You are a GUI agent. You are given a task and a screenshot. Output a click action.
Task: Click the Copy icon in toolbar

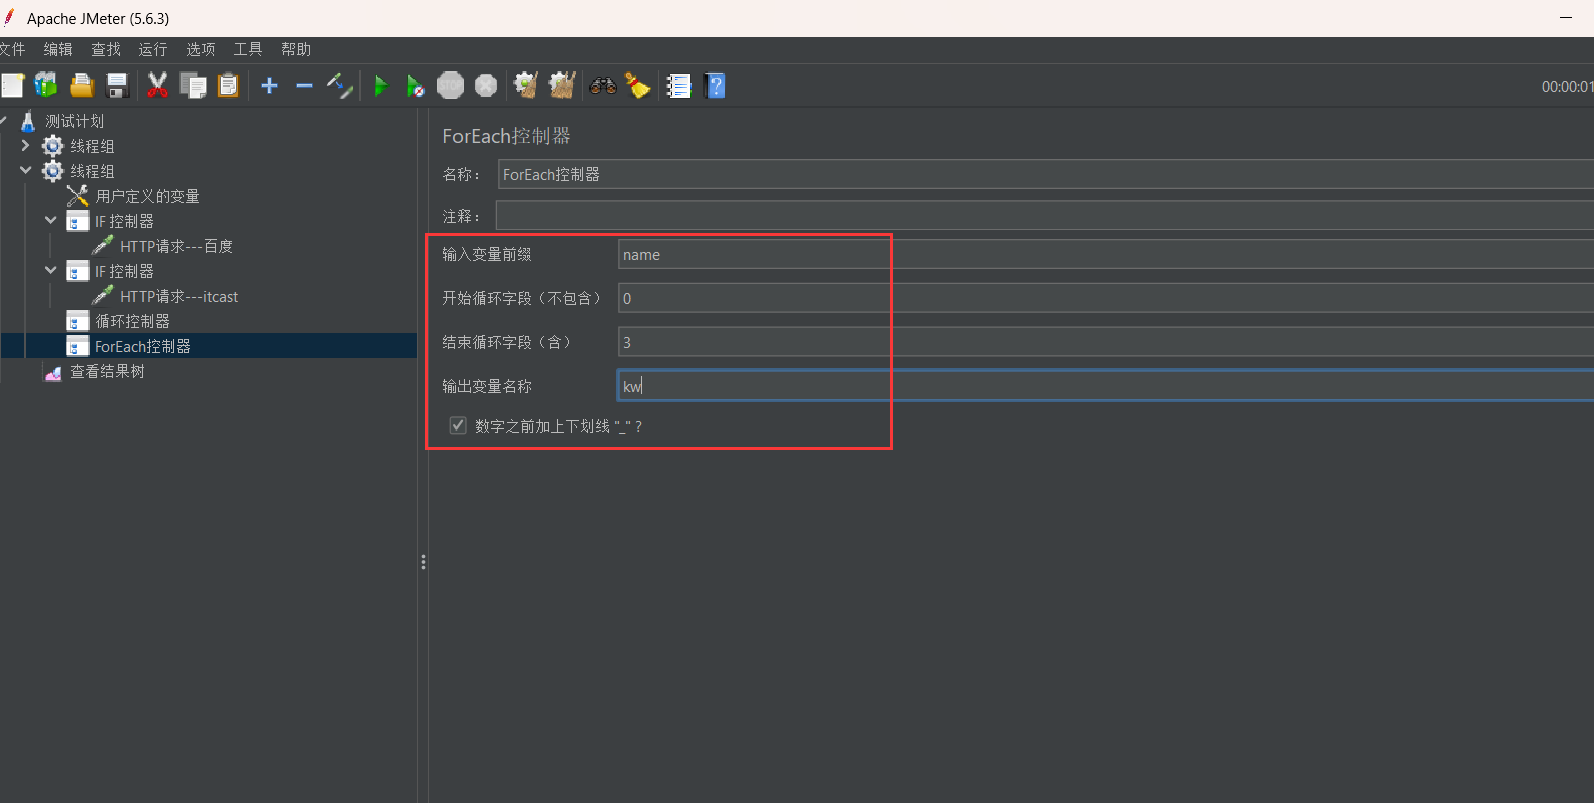point(193,86)
